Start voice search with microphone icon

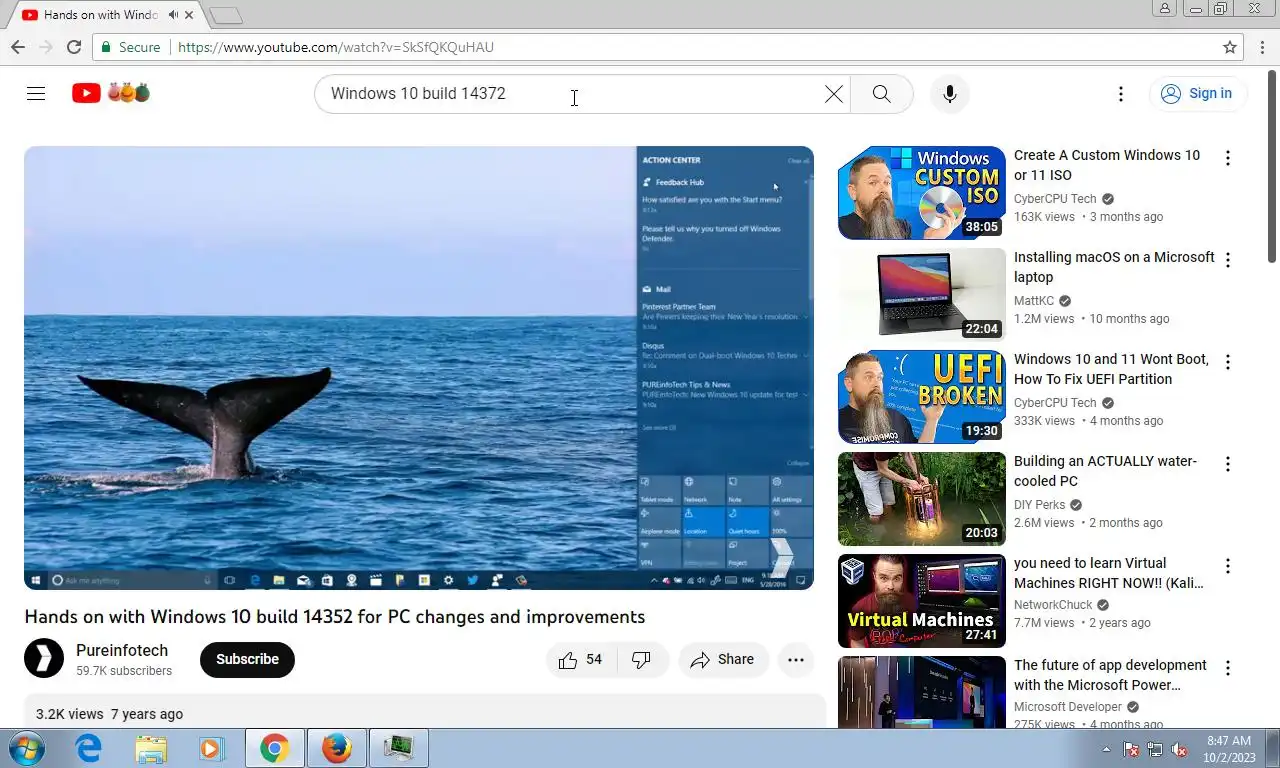[950, 93]
